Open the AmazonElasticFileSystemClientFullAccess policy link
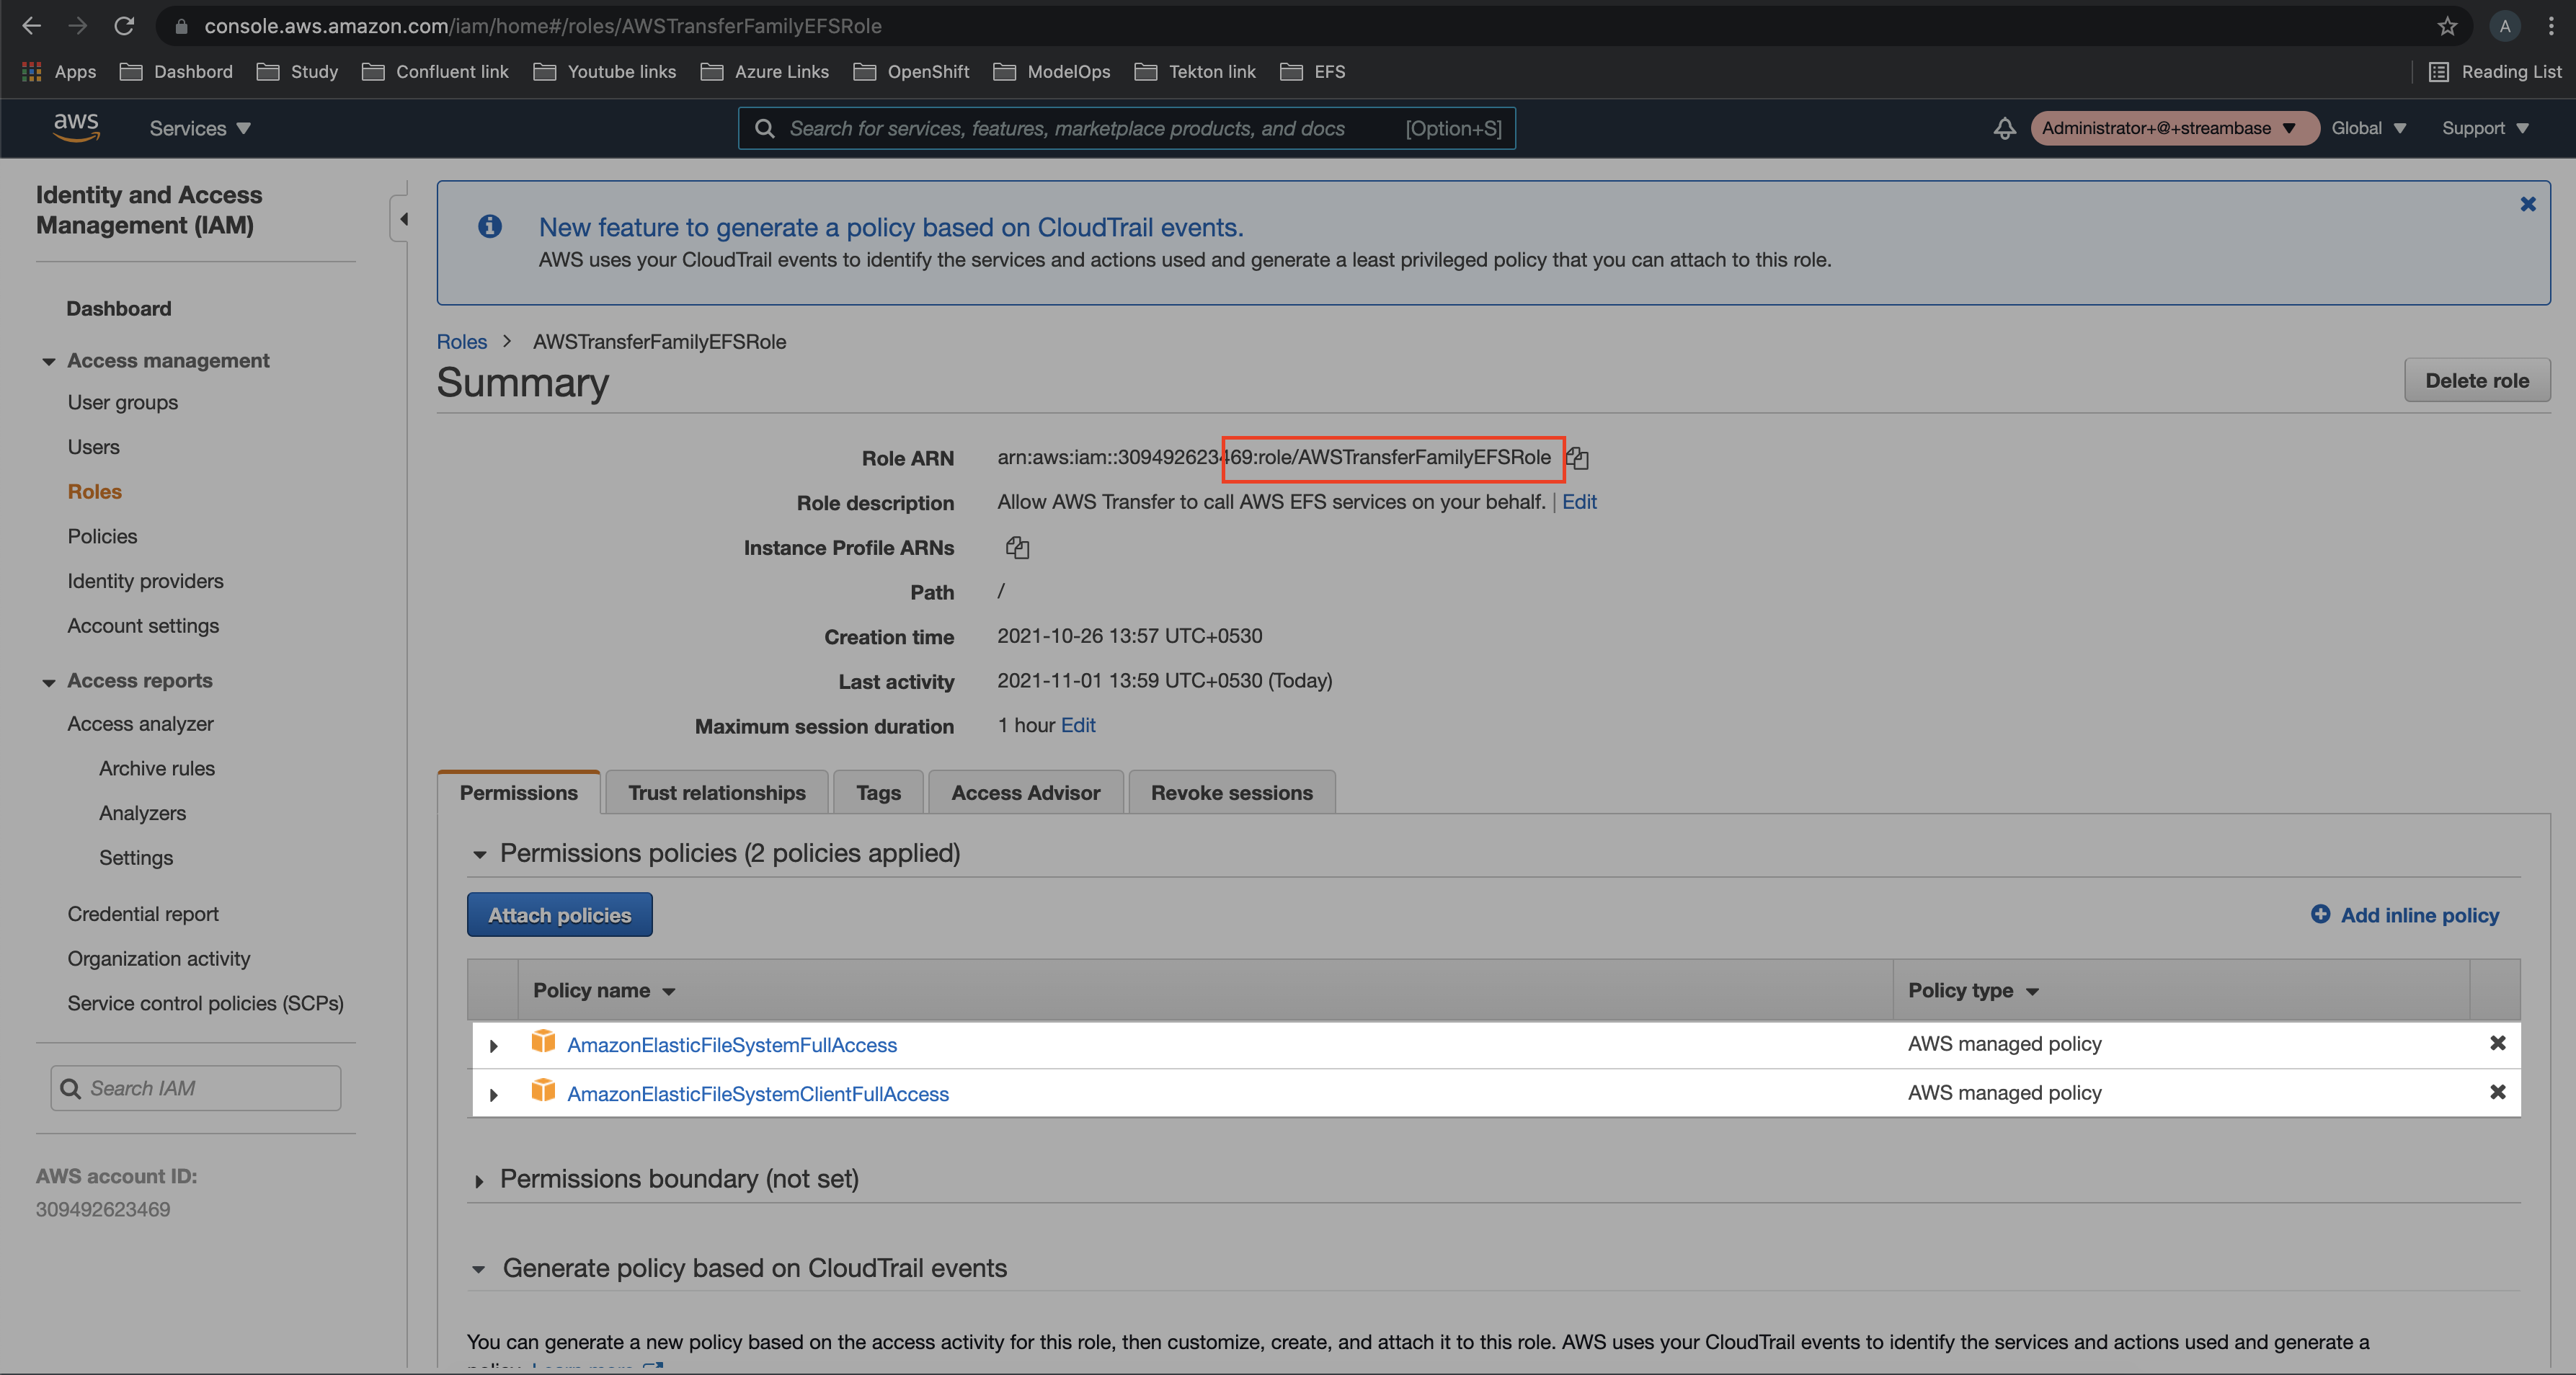 (758, 1093)
